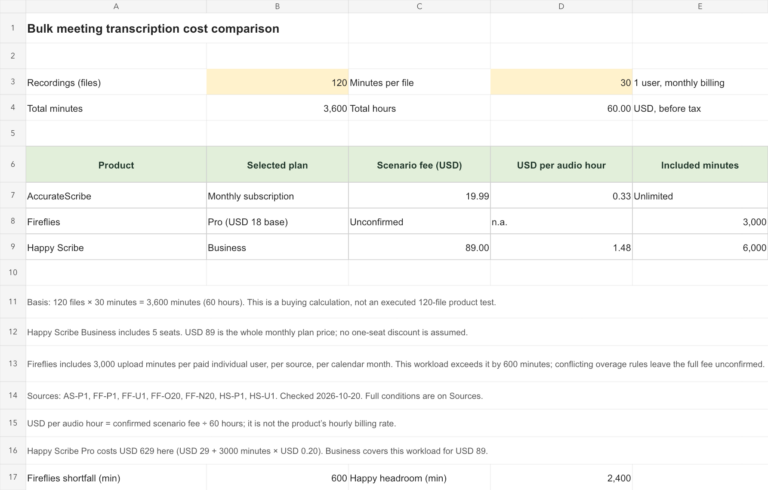
Task: Select the yellow input cell containing 30
Action: pyautogui.click(x=561, y=82)
